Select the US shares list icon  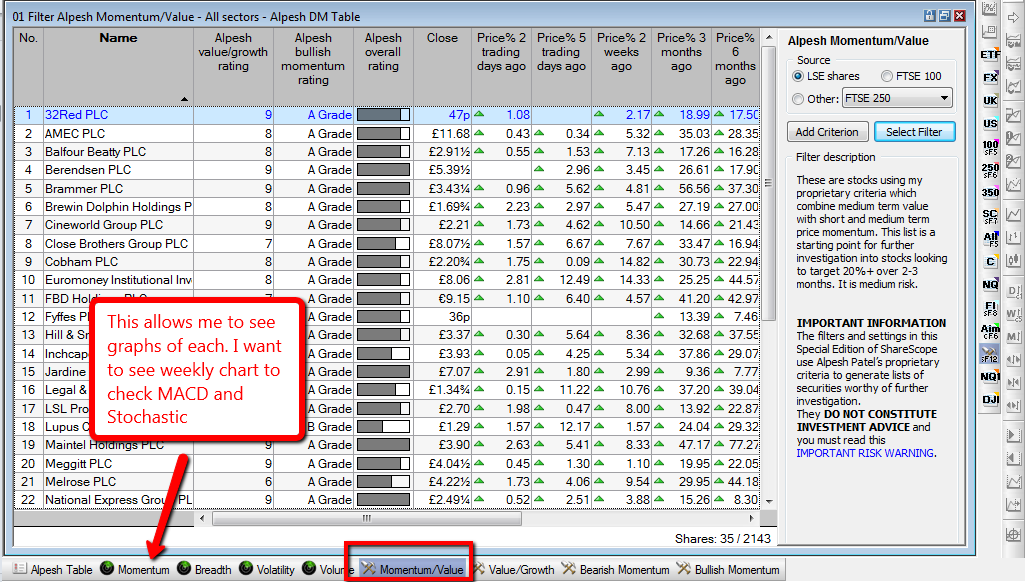point(990,124)
